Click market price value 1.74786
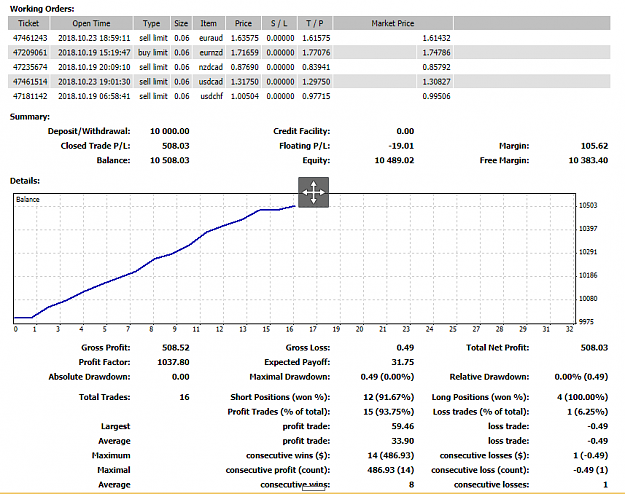Viewport: 625px width, 494px height. coord(436,53)
